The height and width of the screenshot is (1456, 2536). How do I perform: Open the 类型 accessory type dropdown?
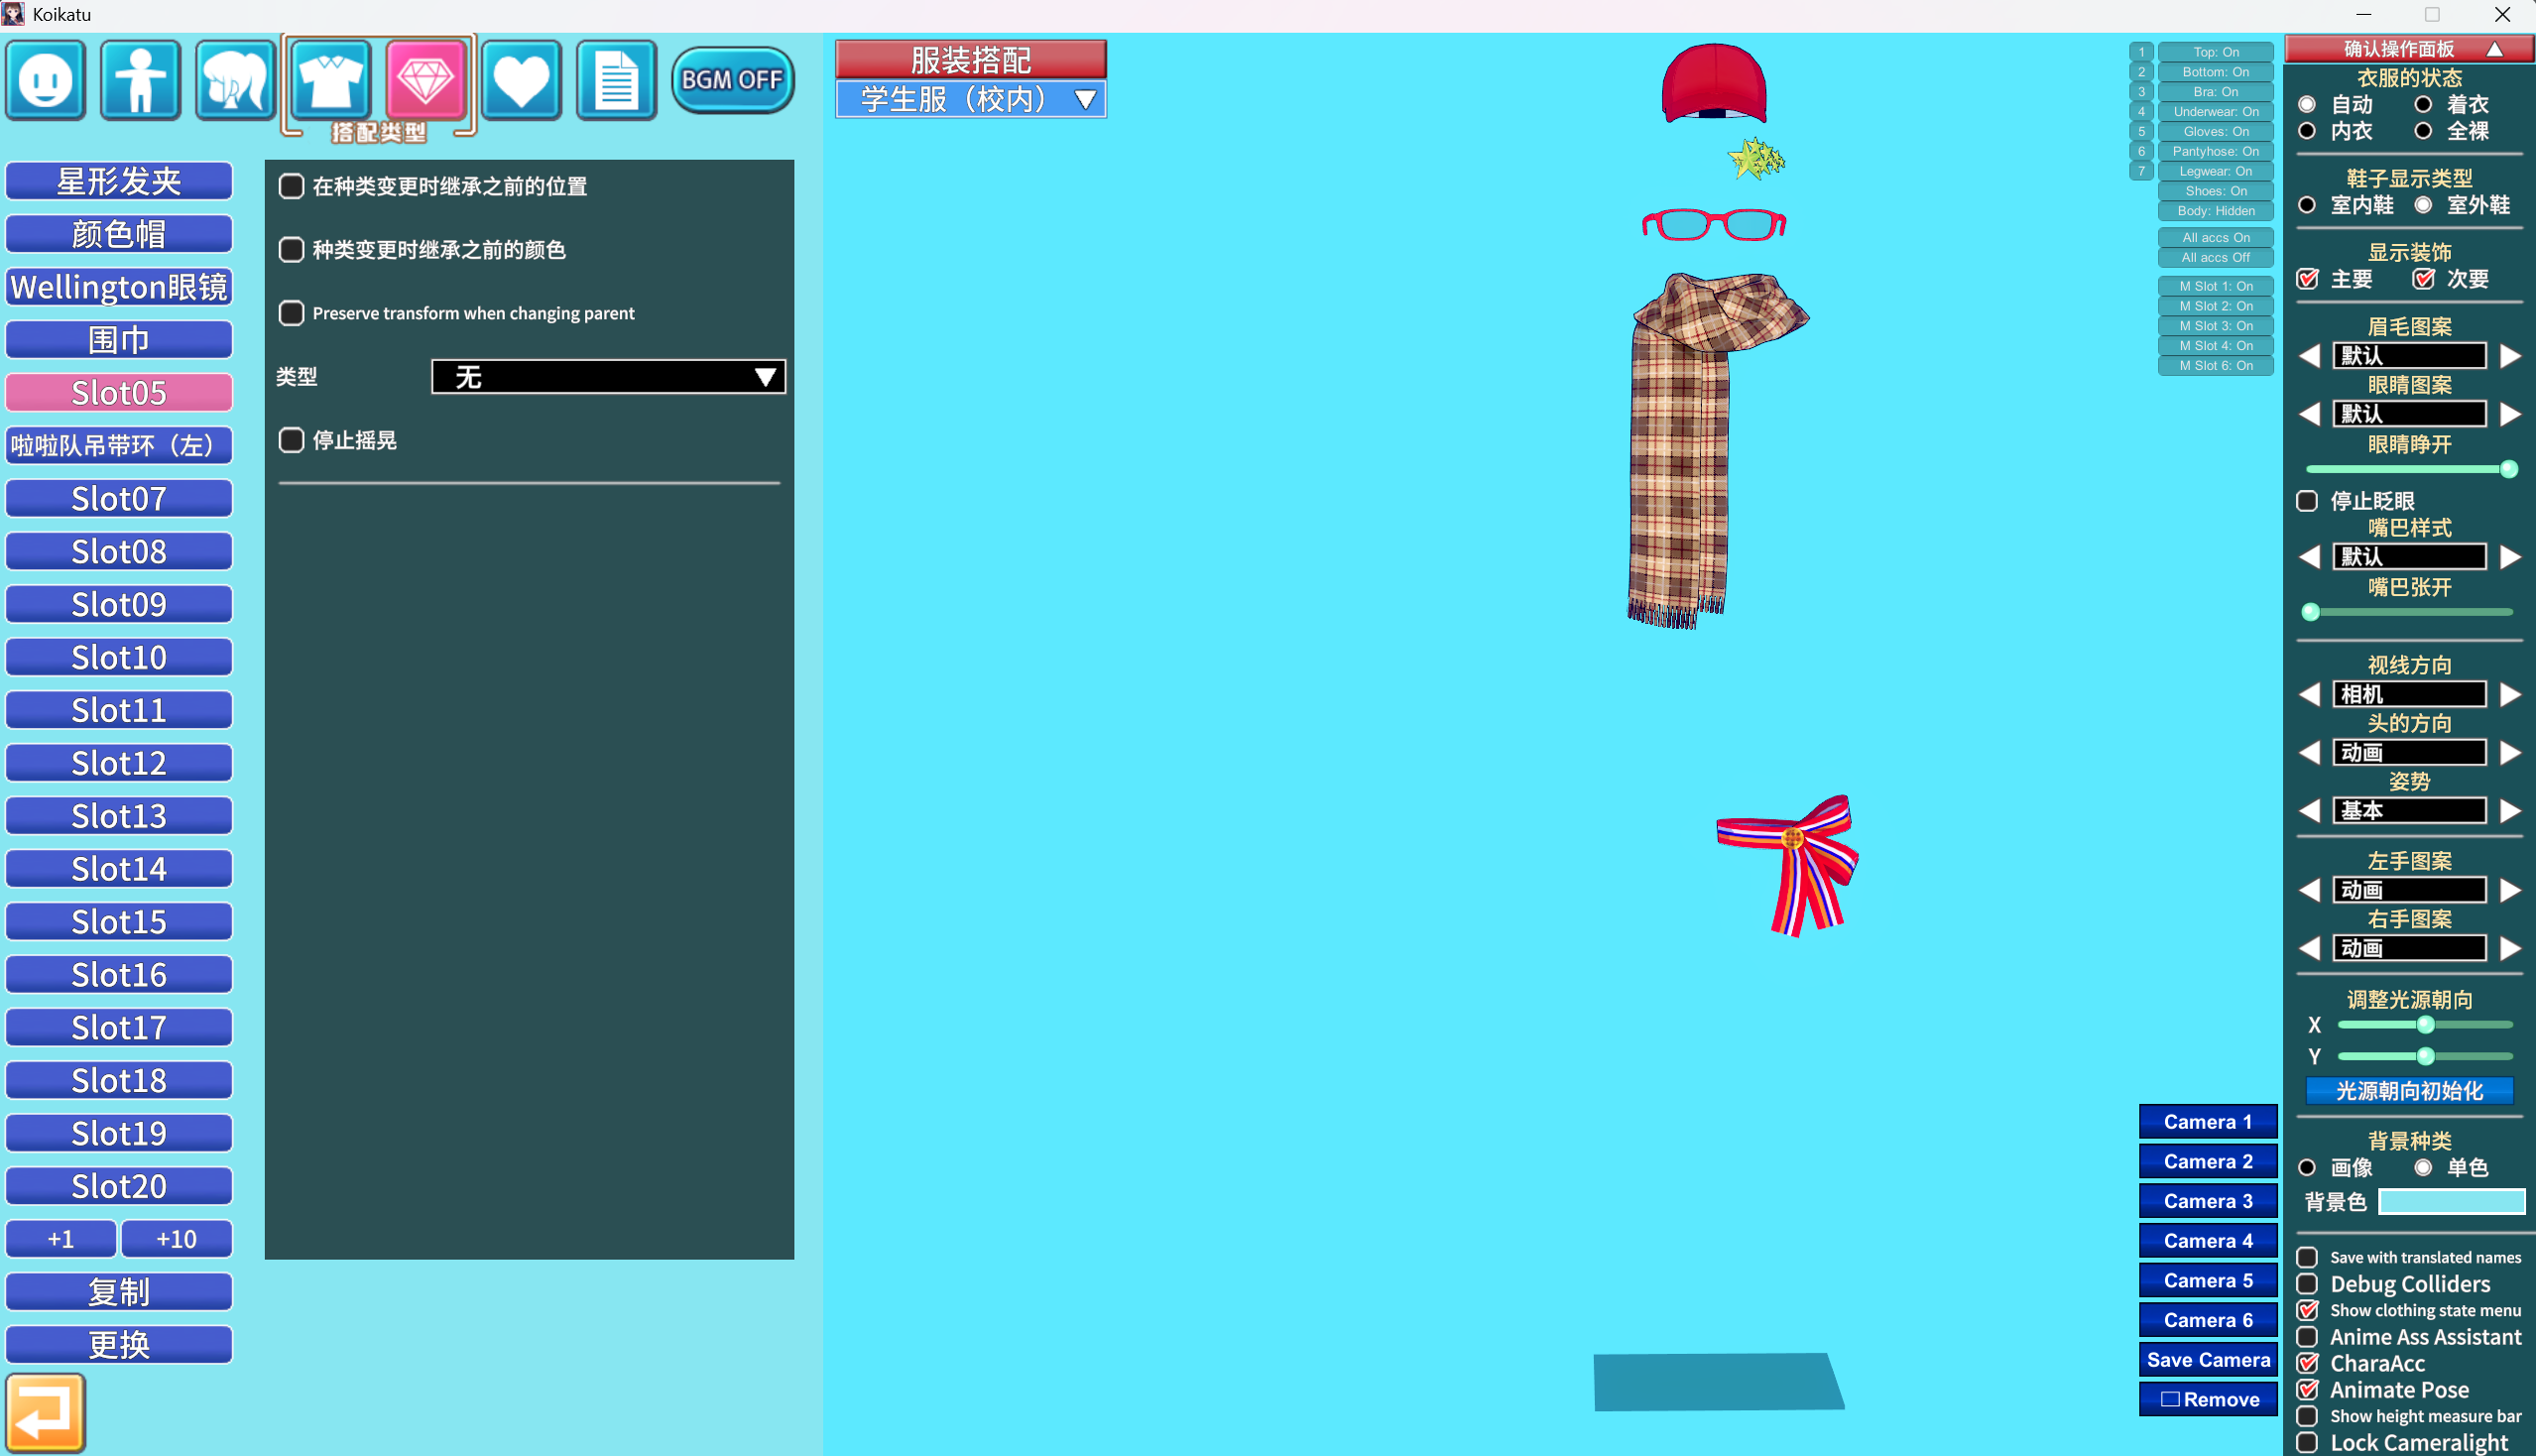608,377
